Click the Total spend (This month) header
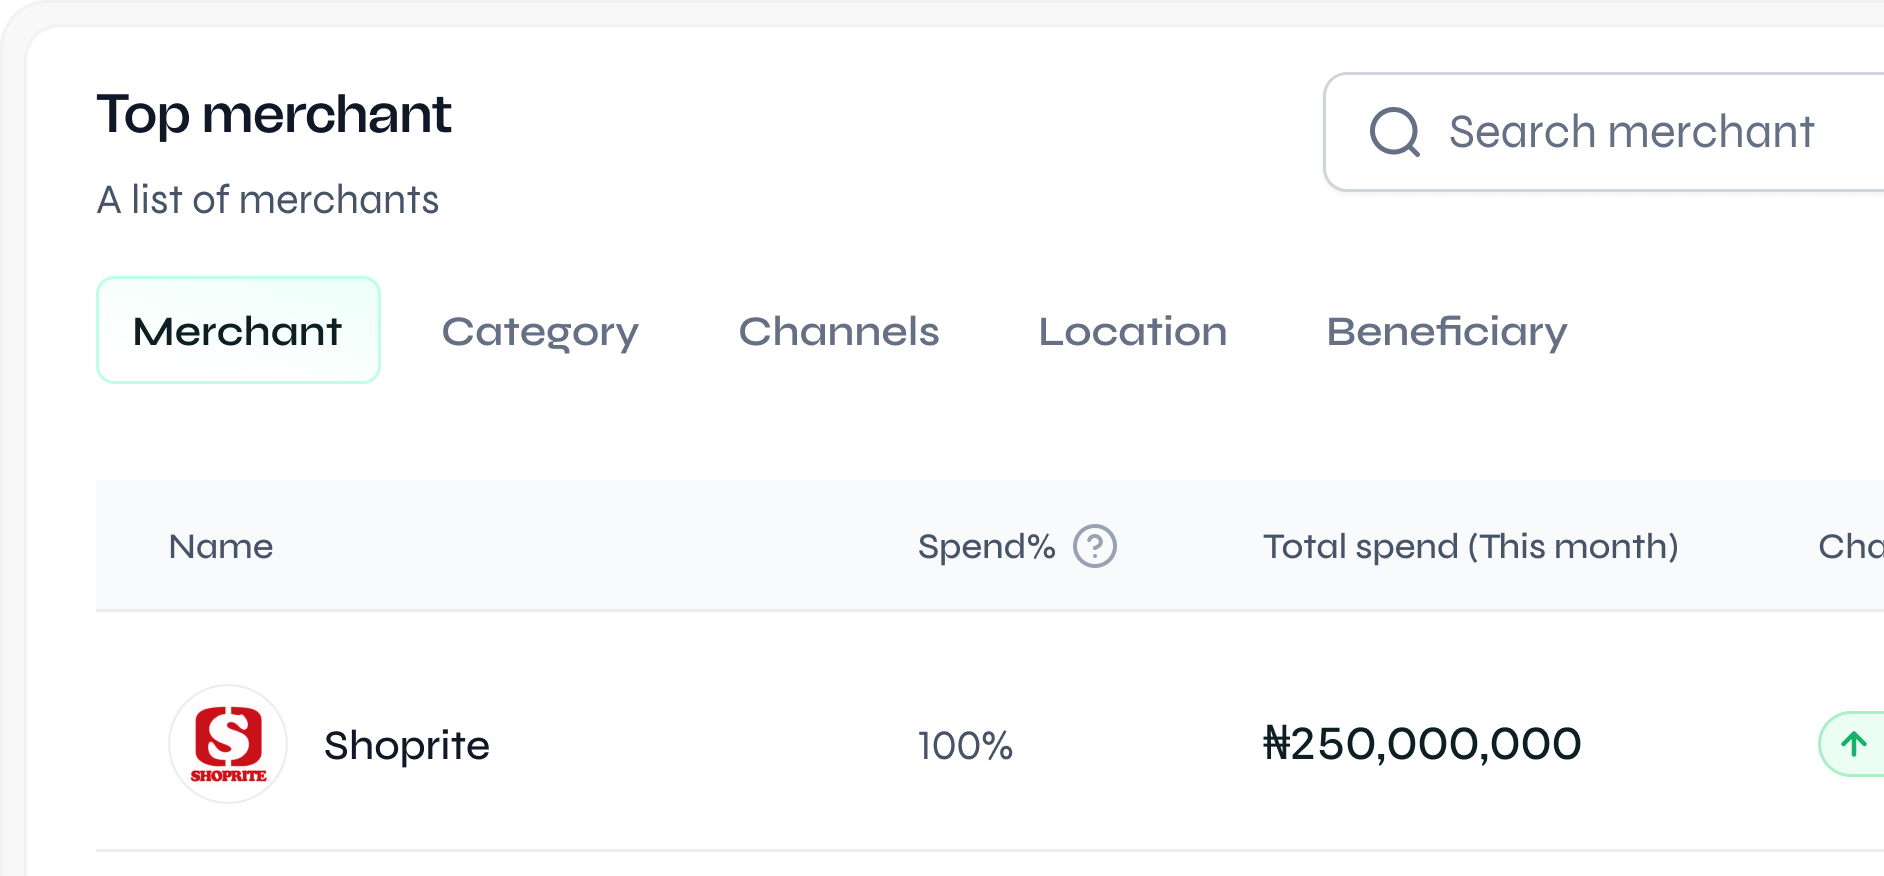This screenshot has width=1884, height=876. click(1470, 546)
